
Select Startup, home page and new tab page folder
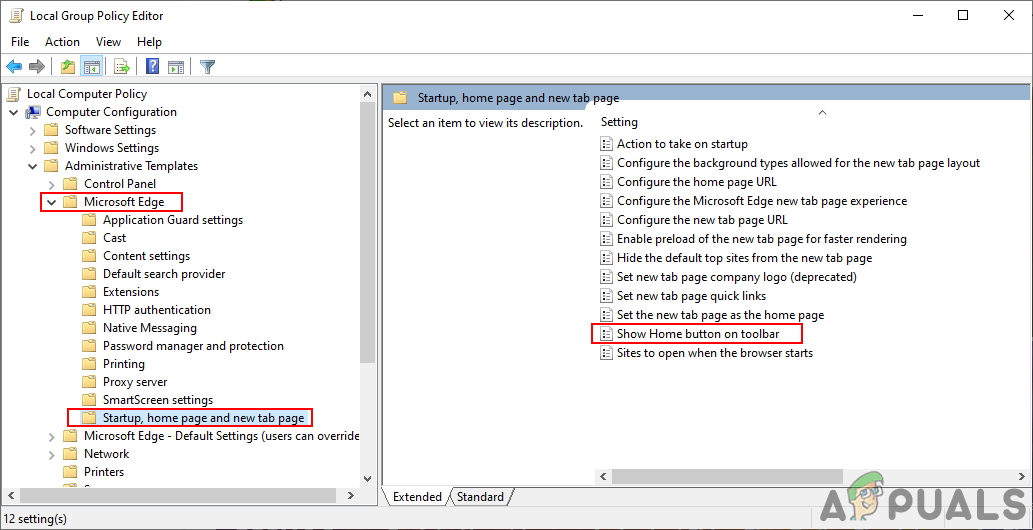204,418
